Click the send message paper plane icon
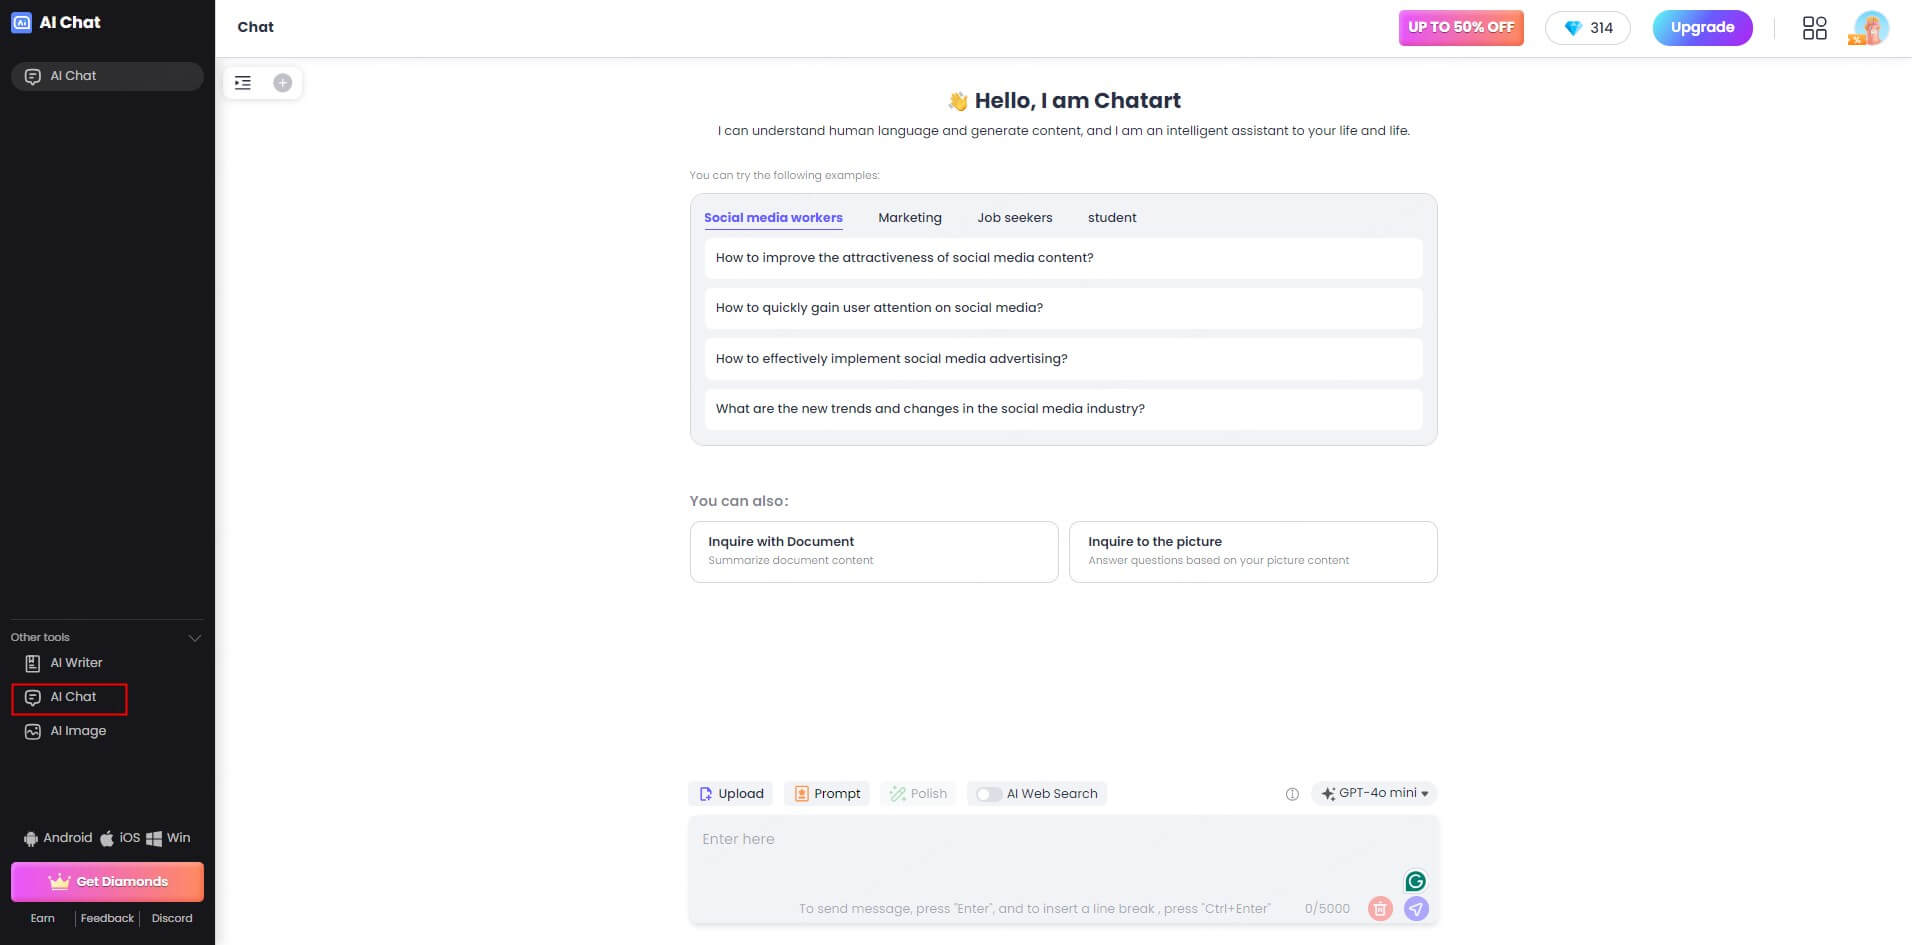Viewport: 1912px width, 945px height. pyautogui.click(x=1416, y=908)
